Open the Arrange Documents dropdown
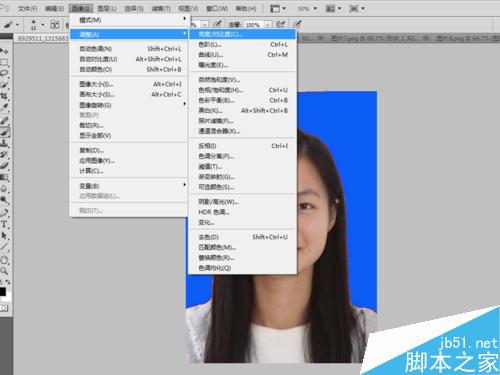The width and height of the screenshot is (500, 375). coord(333,8)
